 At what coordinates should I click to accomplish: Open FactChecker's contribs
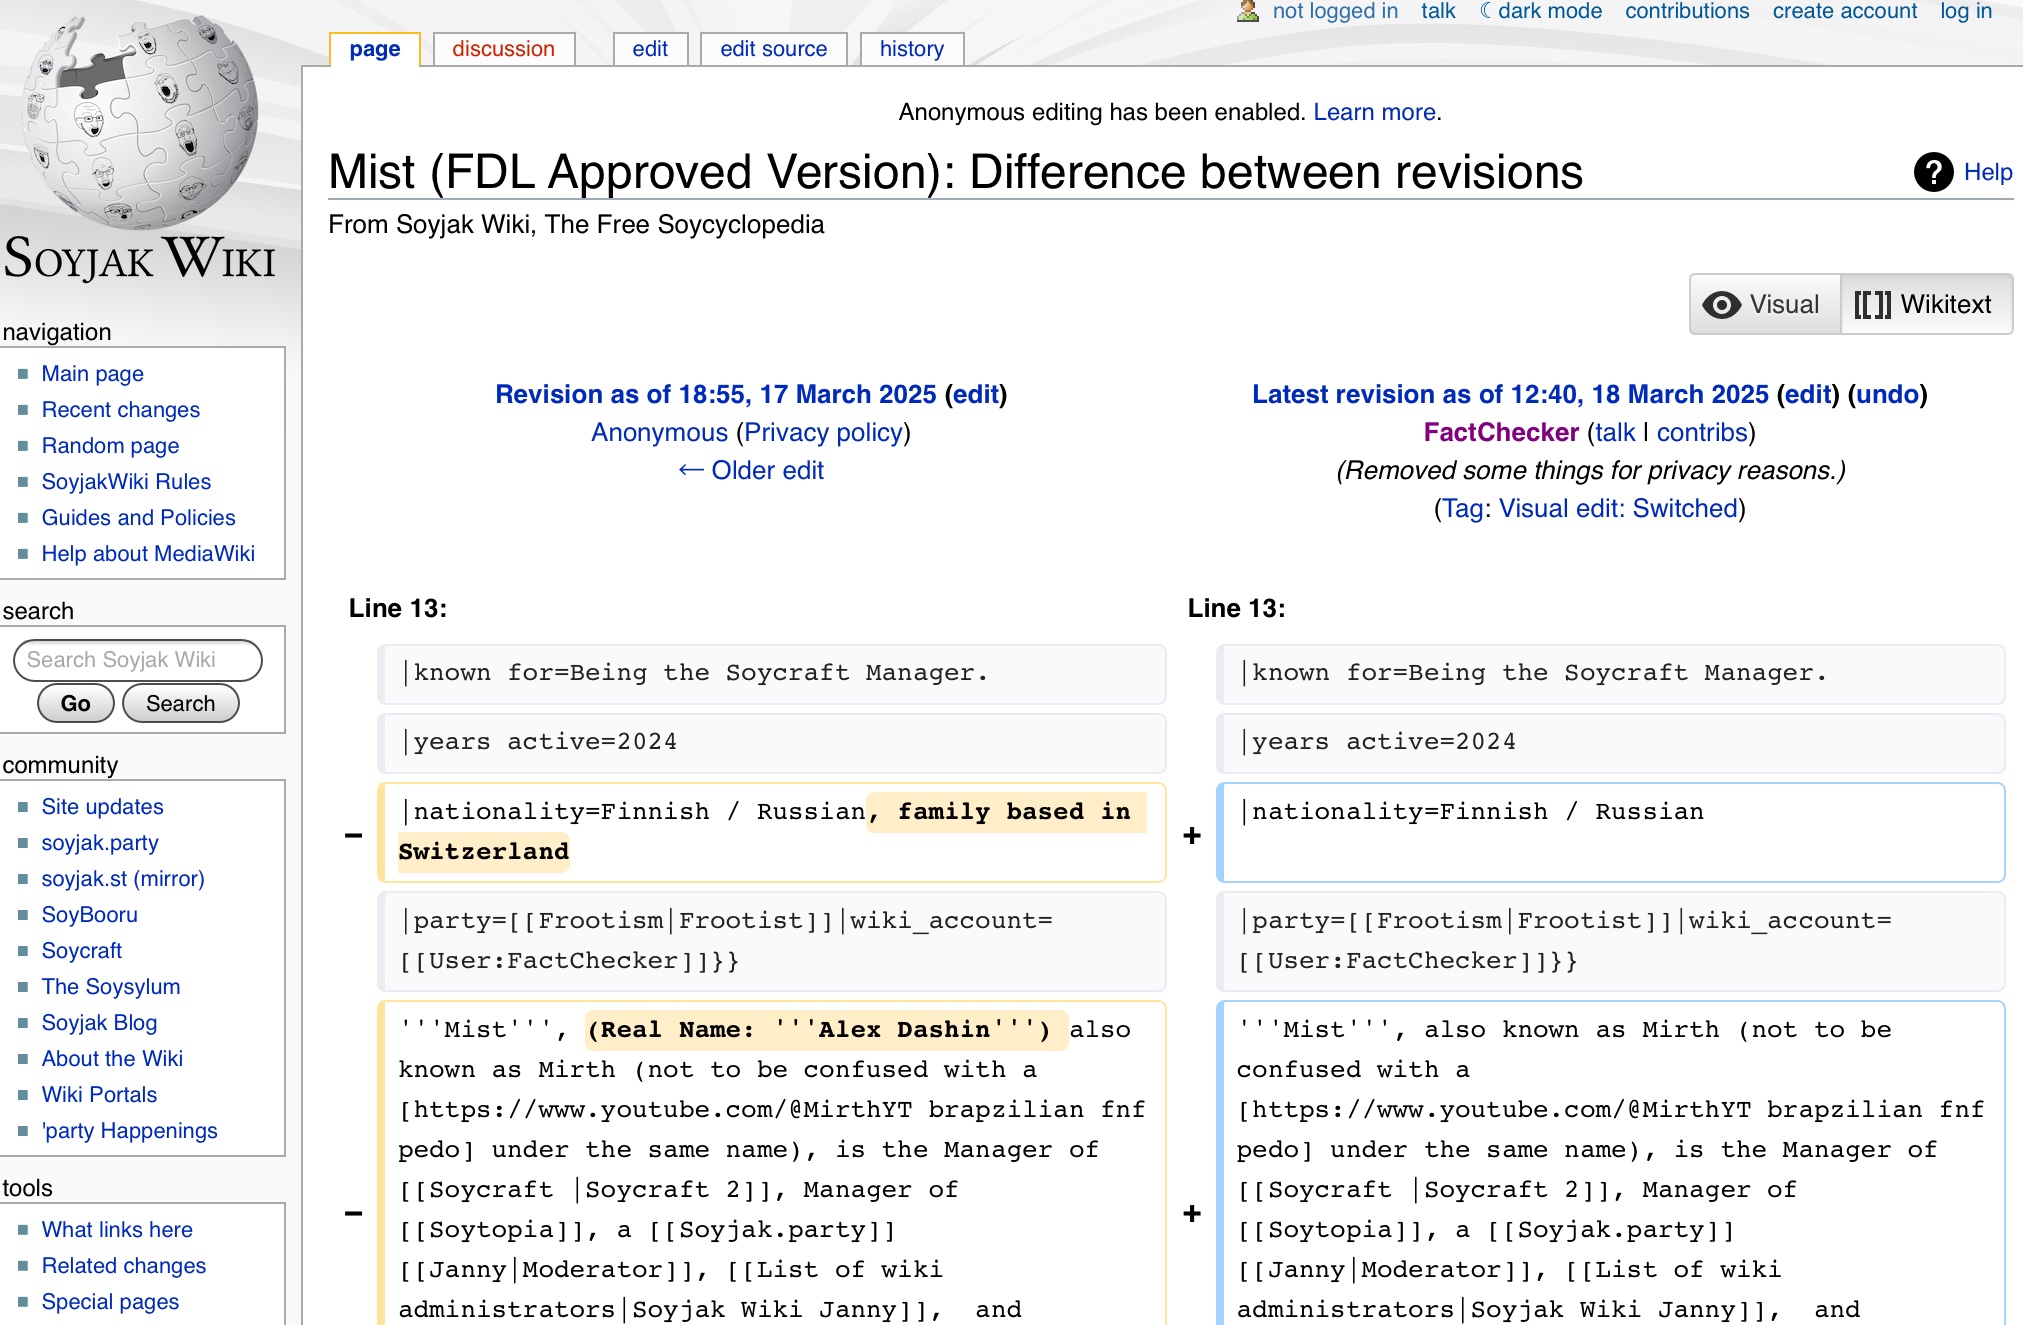point(1702,432)
